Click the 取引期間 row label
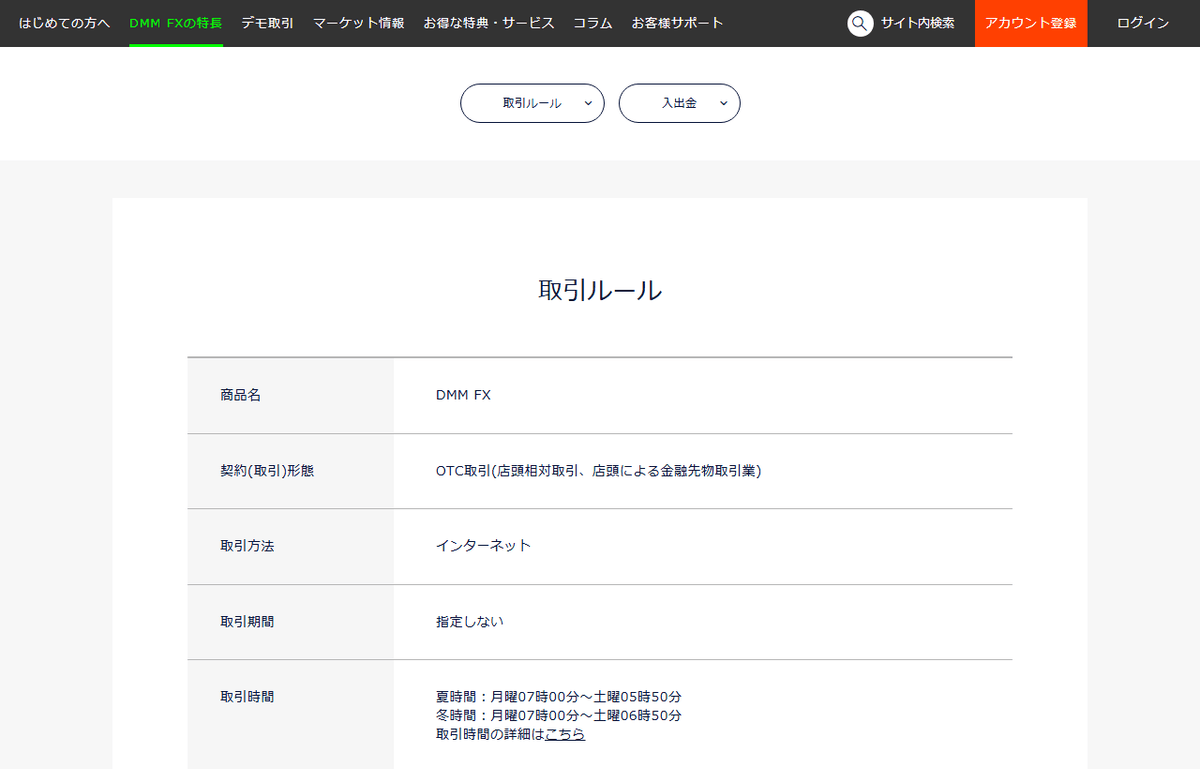This screenshot has width=1200, height=769. tap(247, 622)
